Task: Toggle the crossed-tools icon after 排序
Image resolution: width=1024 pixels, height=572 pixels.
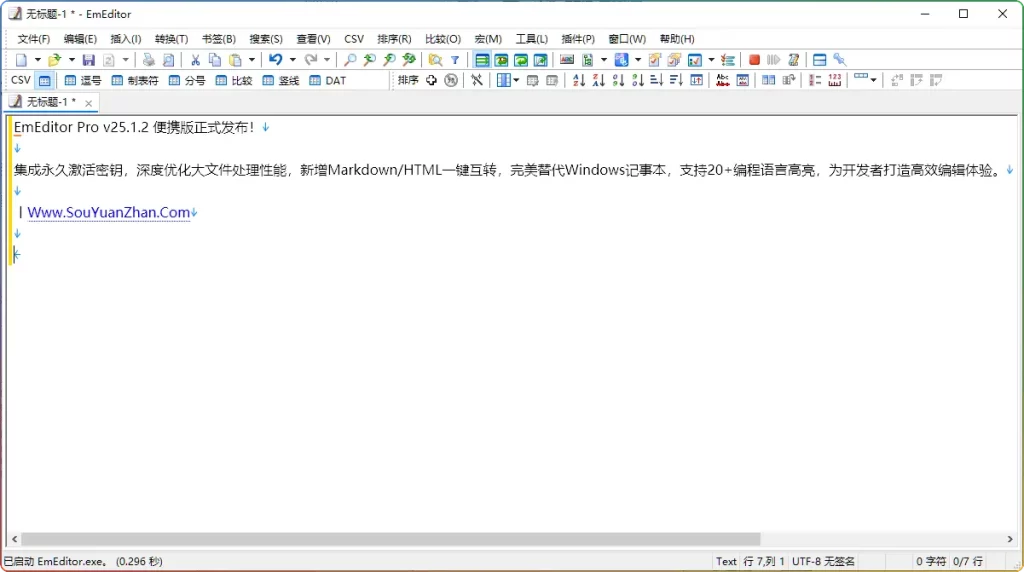Action: point(477,80)
